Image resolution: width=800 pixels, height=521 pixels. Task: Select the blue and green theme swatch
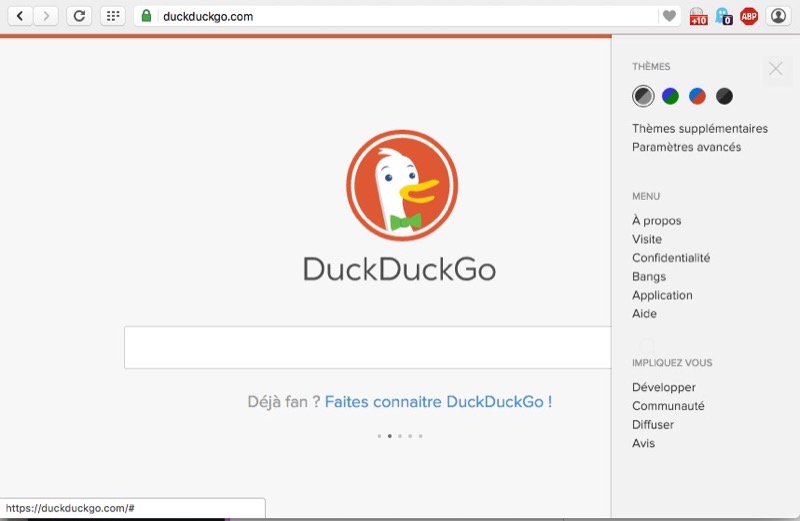[x=670, y=96]
